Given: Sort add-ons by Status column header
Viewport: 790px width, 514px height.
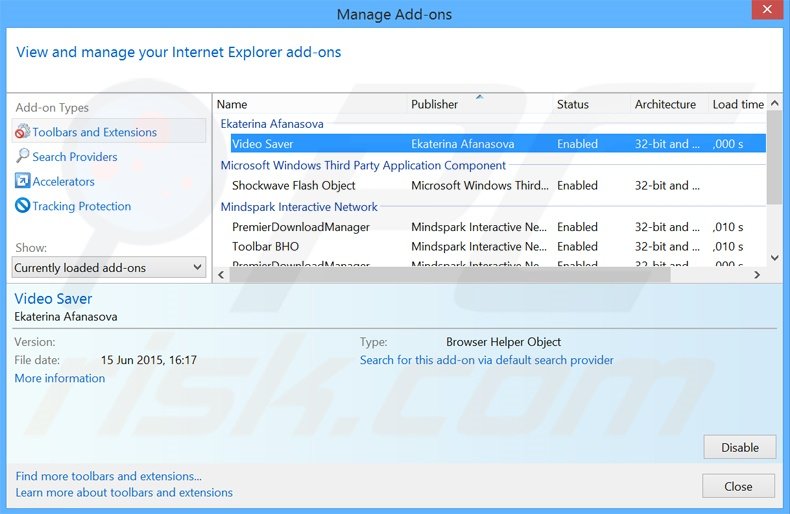Looking at the screenshot, I should [573, 104].
